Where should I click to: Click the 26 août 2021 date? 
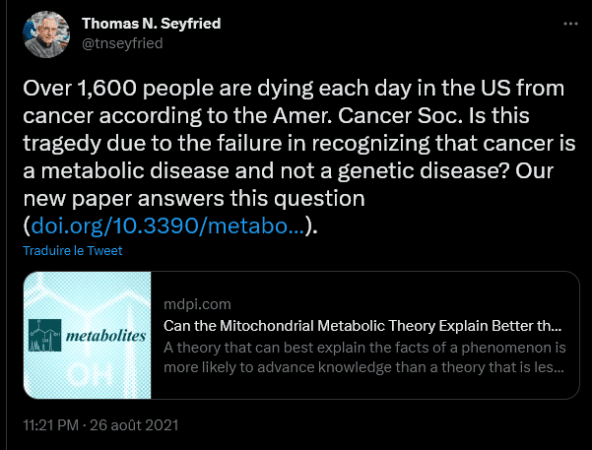134,425
